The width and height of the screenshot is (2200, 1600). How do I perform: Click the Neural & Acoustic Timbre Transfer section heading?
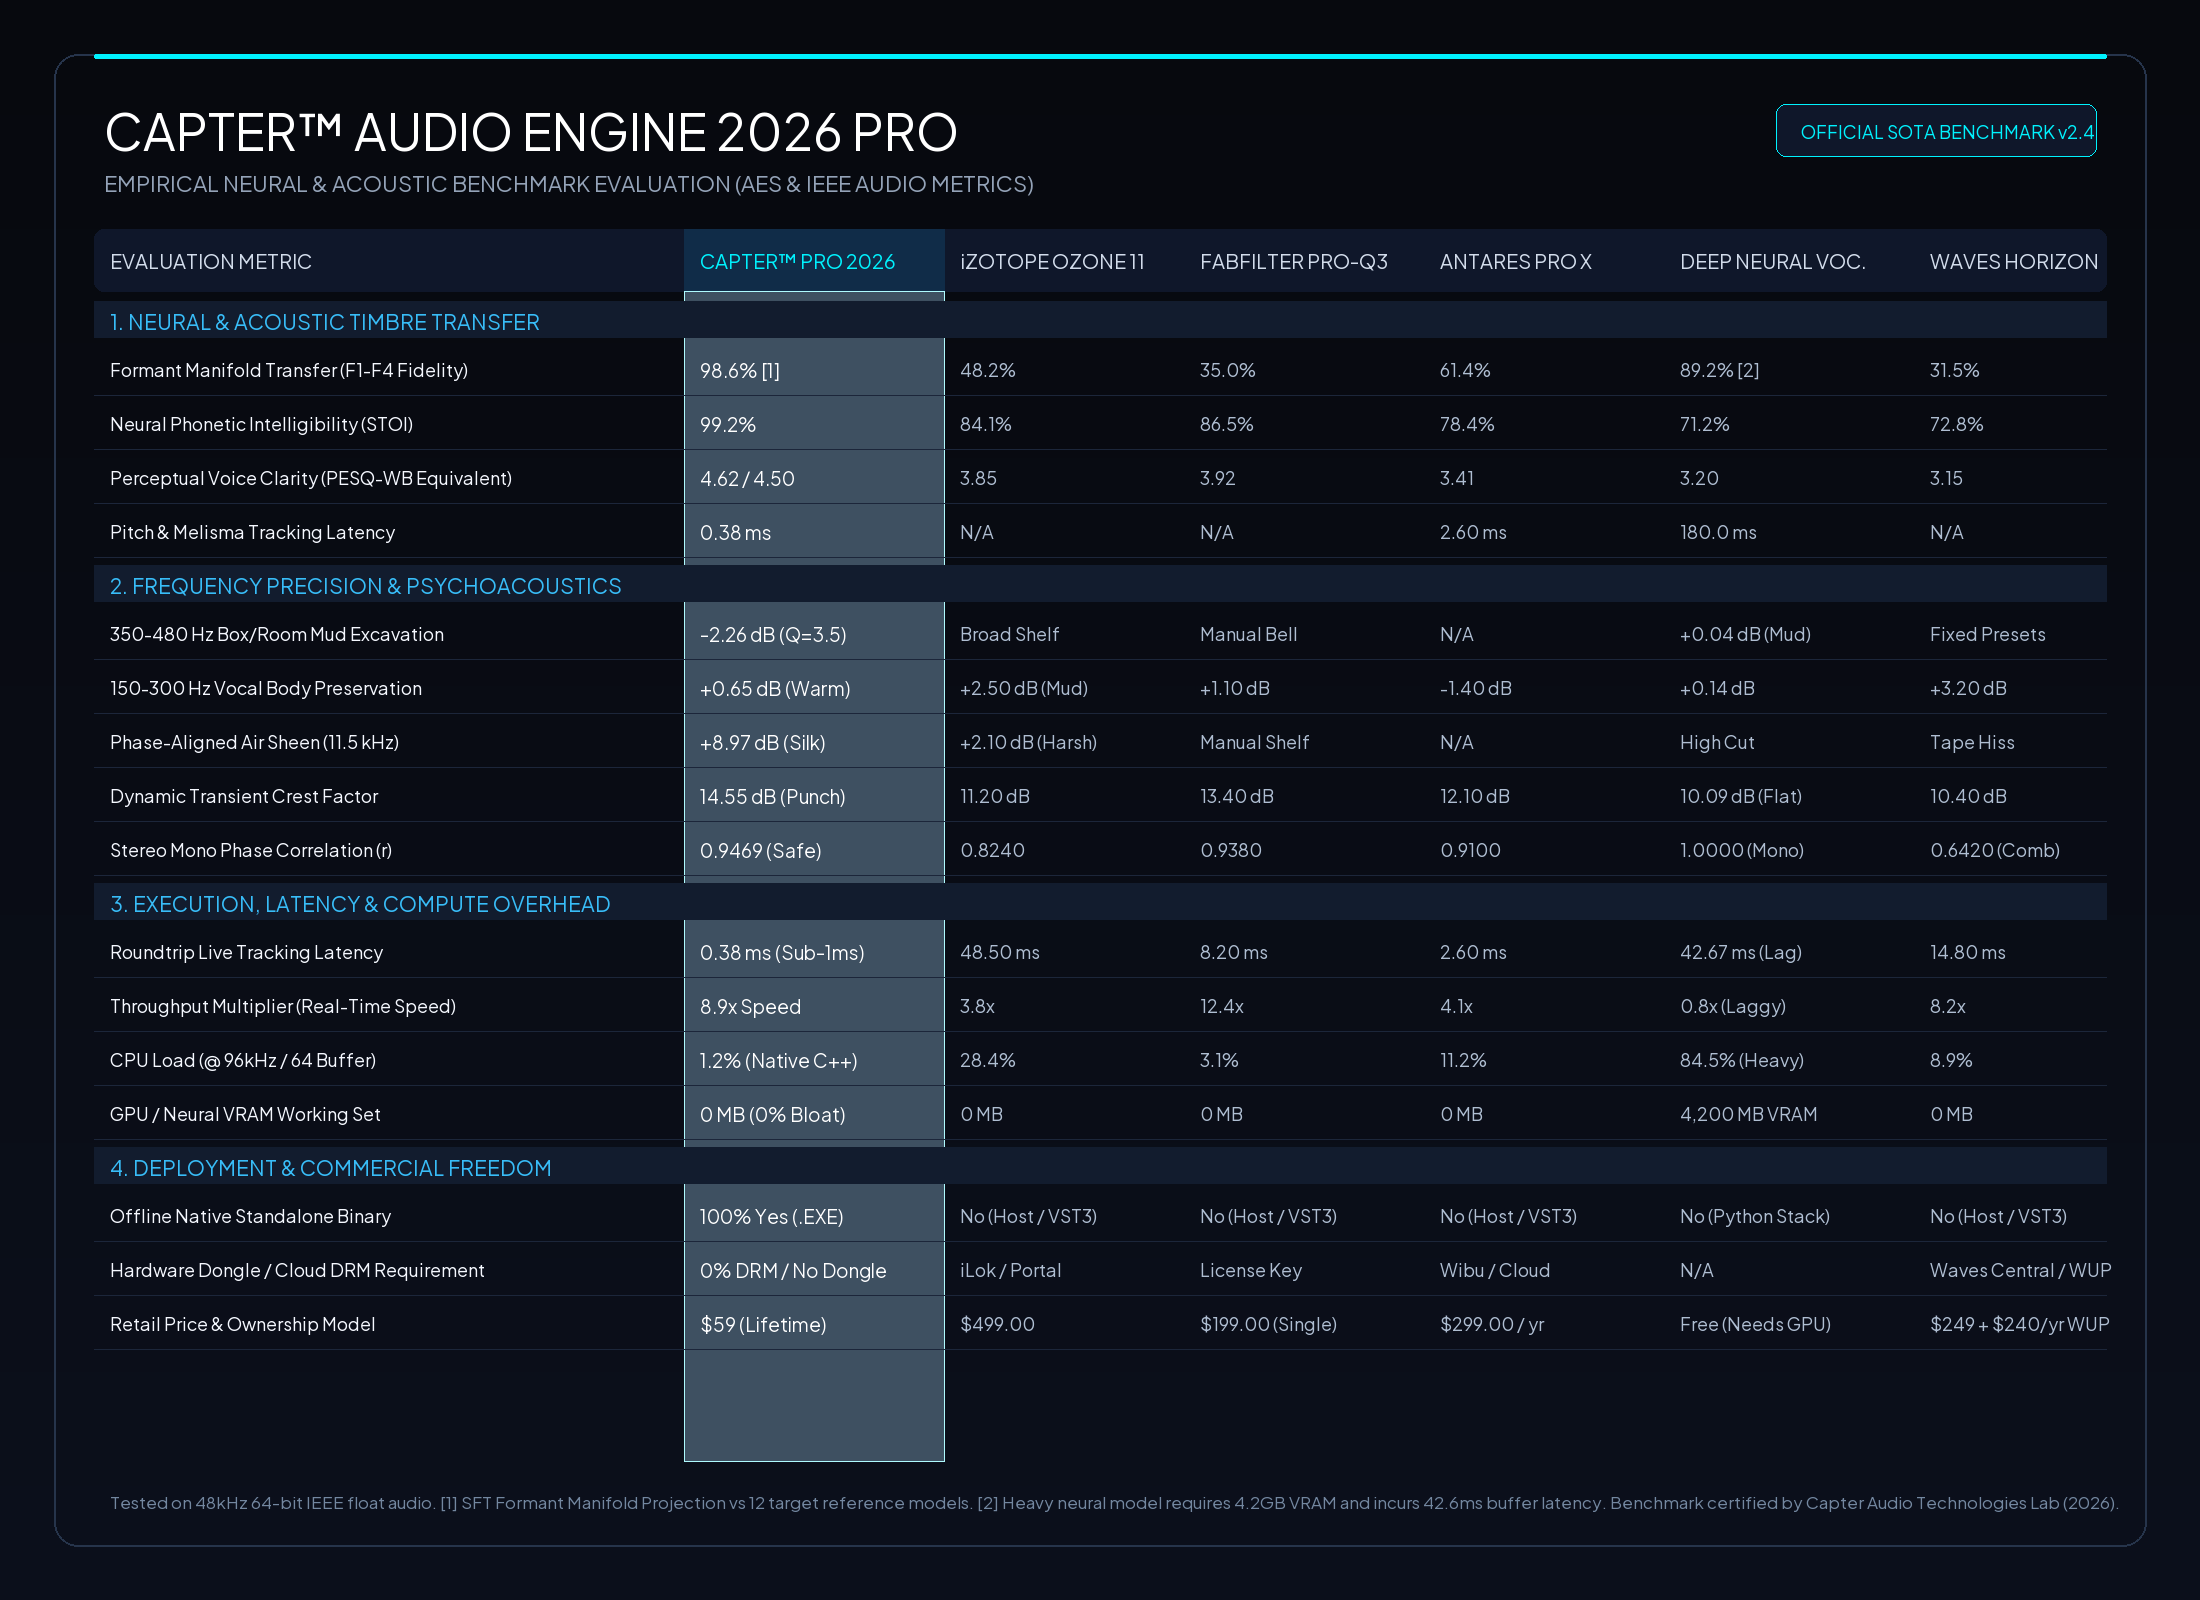click(325, 322)
